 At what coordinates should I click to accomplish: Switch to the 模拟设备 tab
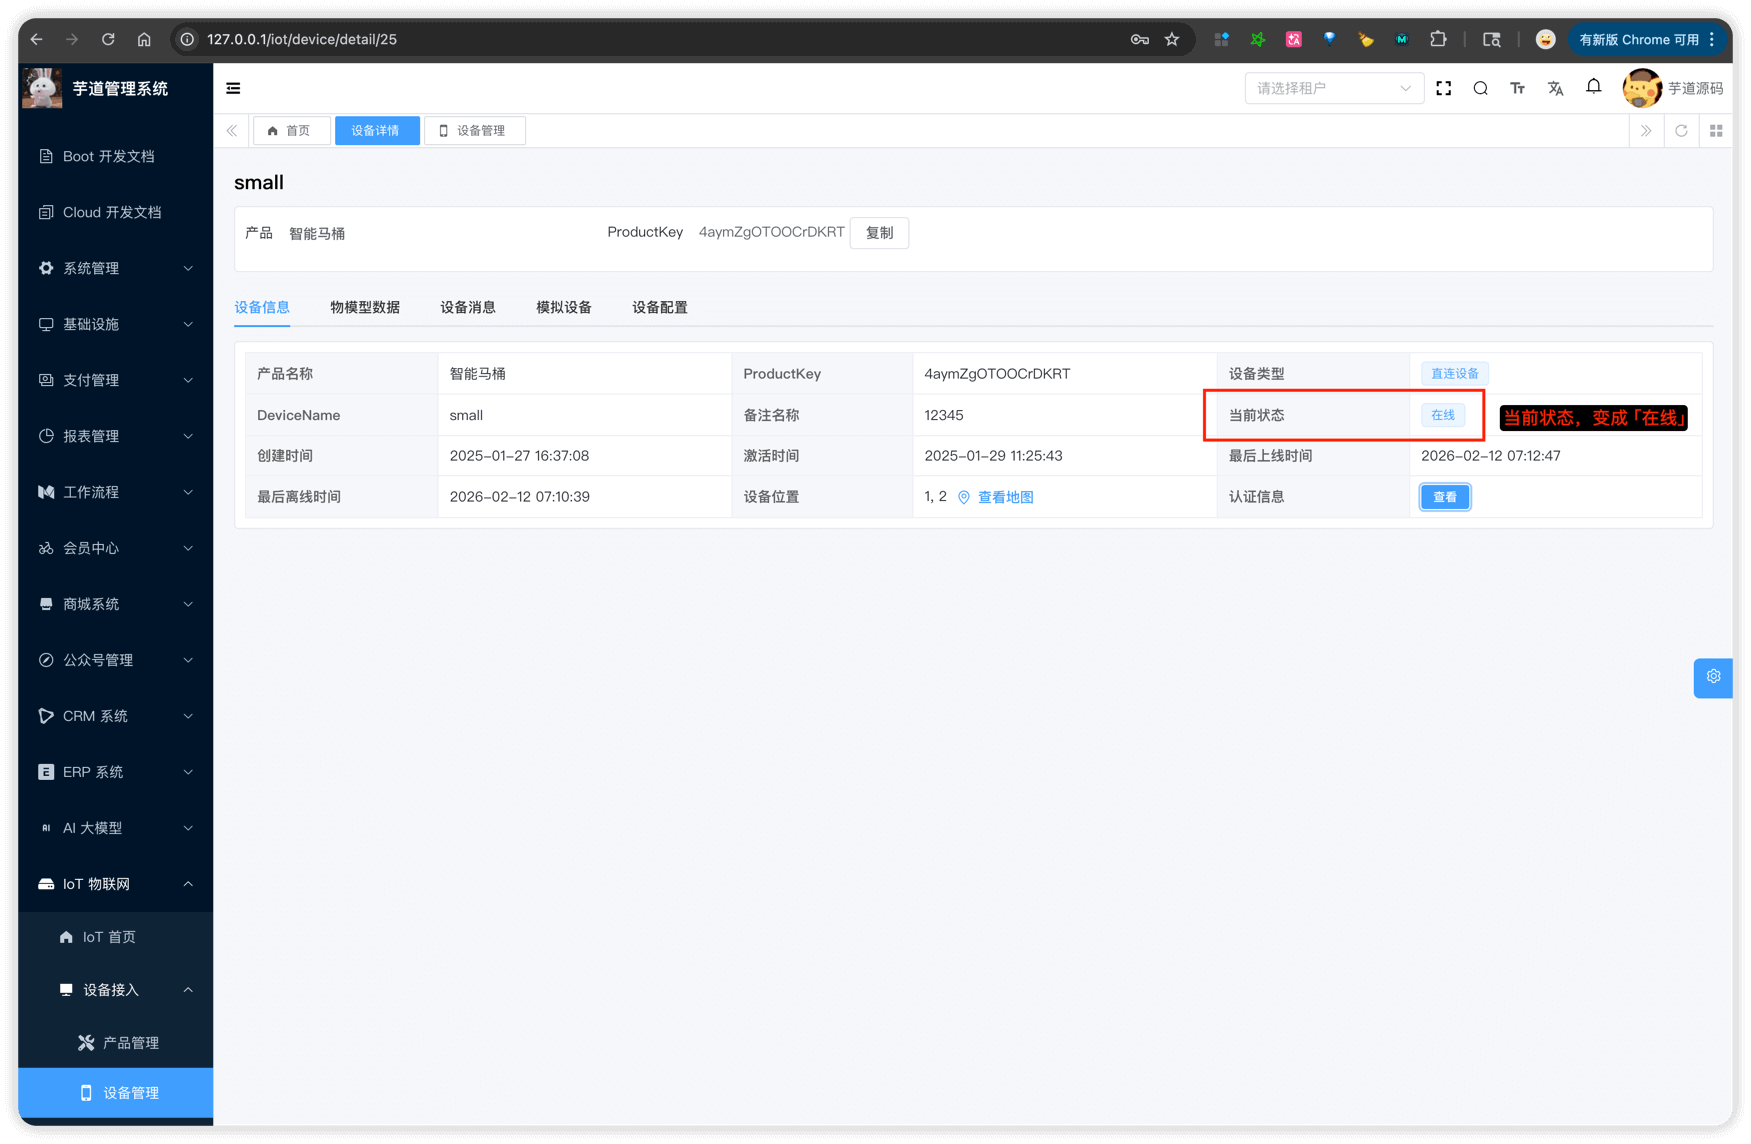pyautogui.click(x=563, y=307)
